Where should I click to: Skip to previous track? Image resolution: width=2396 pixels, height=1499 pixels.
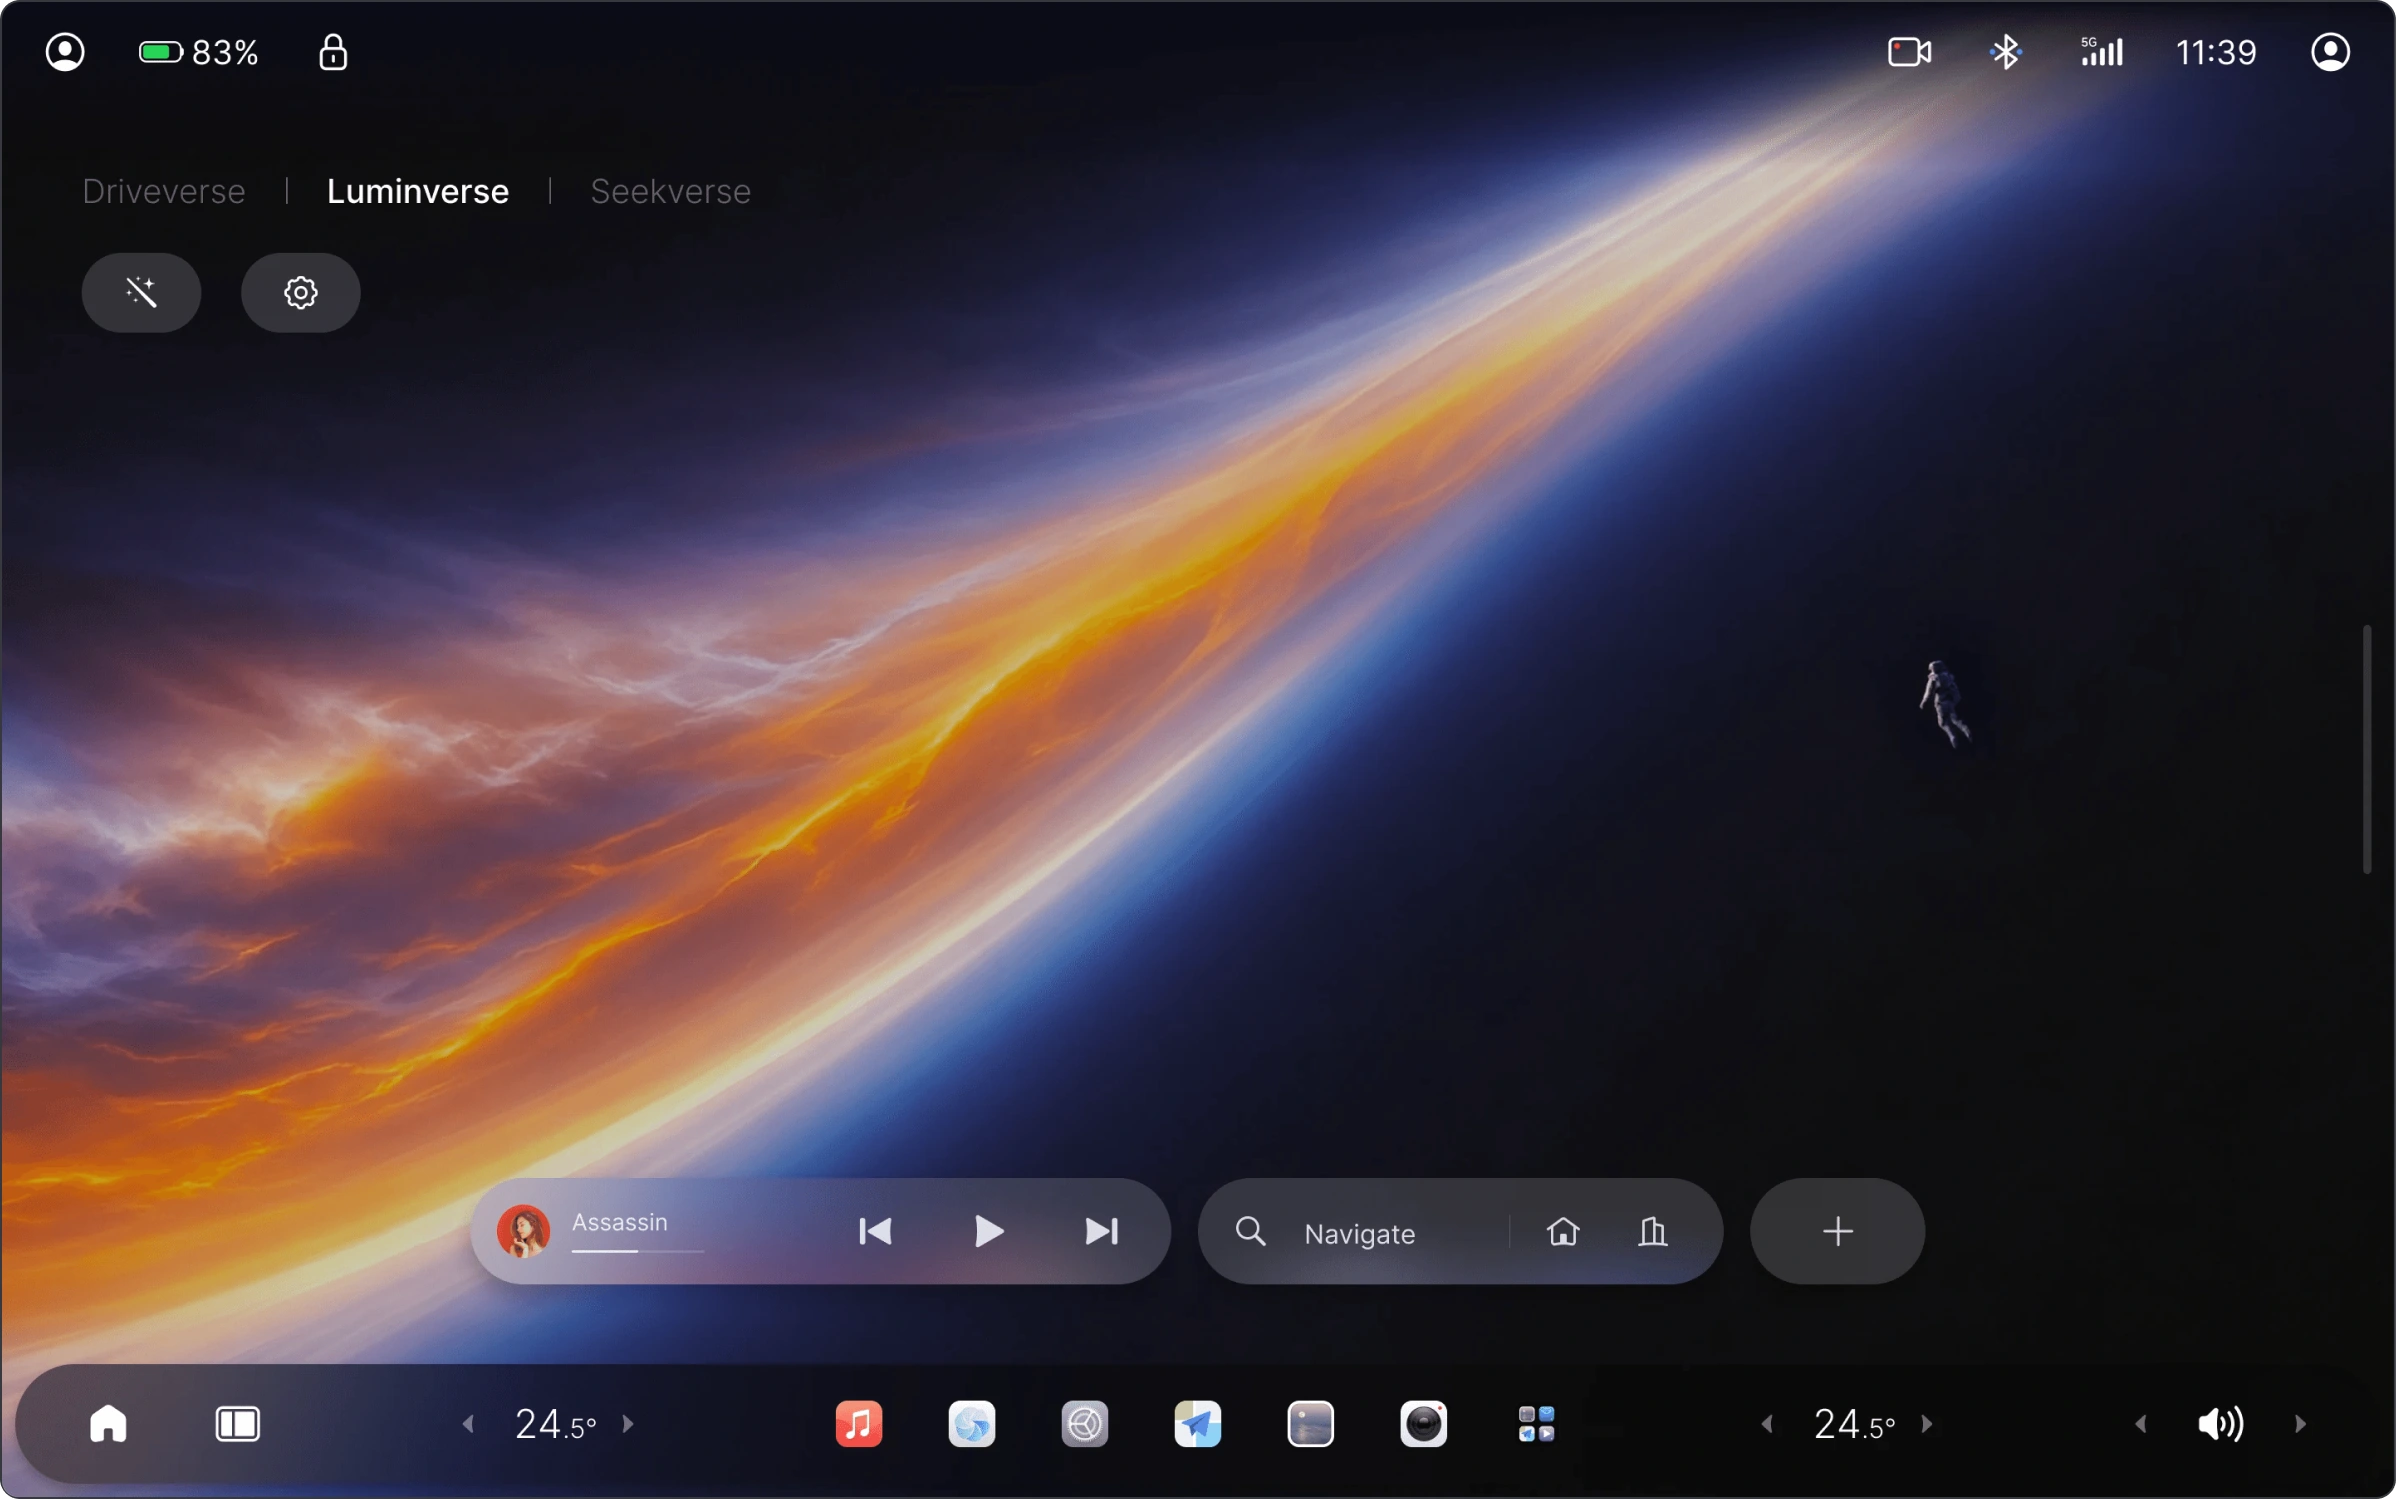[x=875, y=1231]
